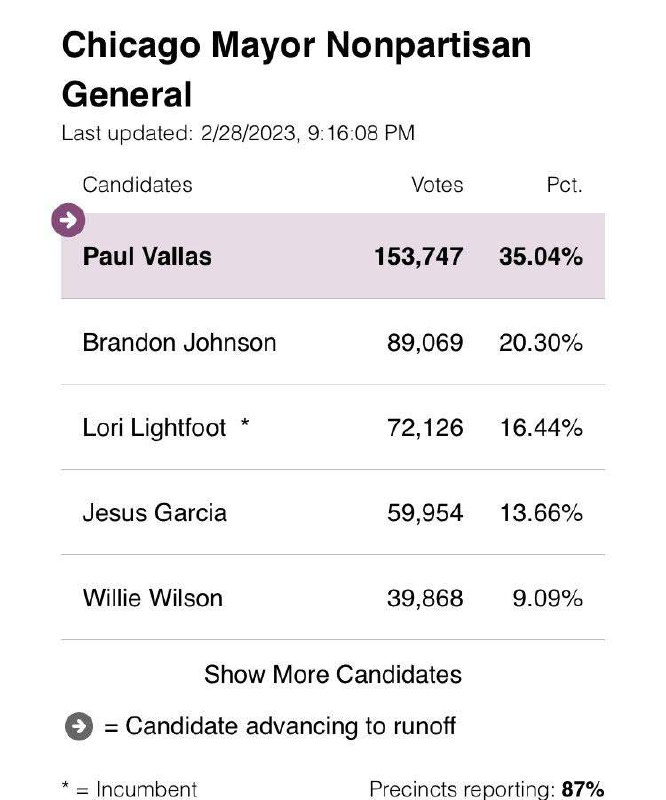Click the Last updated timestamp
The width and height of the screenshot is (666, 800).
coord(238,133)
